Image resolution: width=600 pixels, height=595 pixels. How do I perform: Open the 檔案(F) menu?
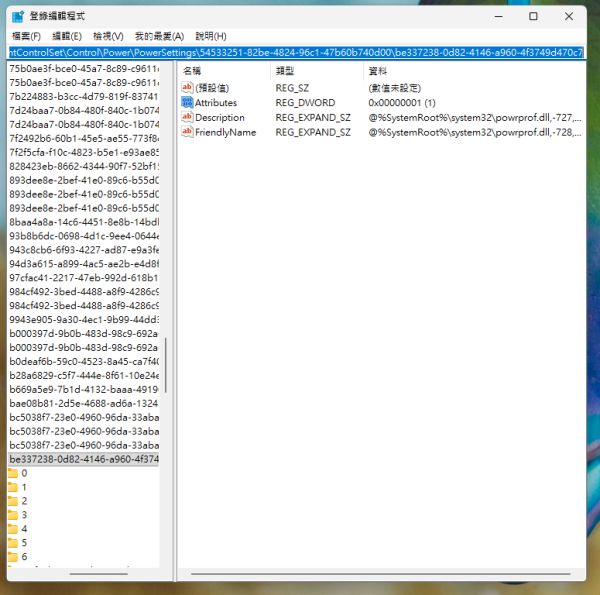point(26,36)
